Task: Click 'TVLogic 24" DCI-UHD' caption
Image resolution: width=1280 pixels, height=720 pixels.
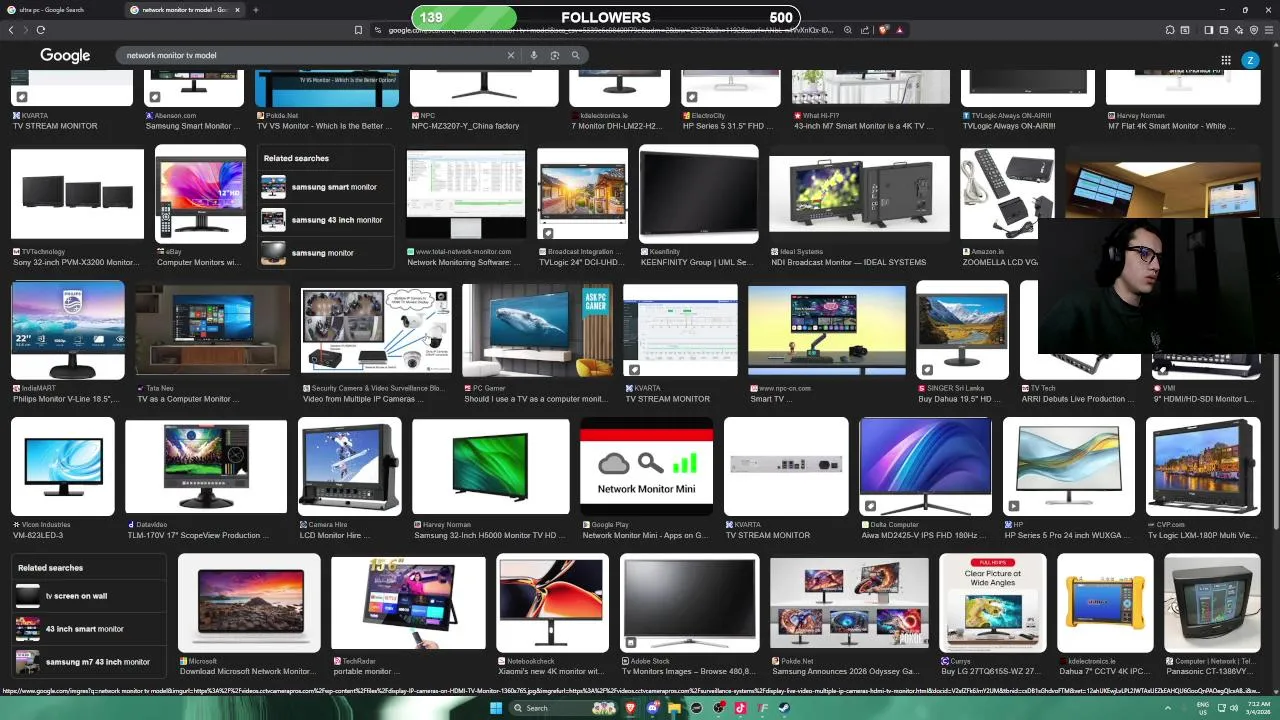Action: (581, 262)
